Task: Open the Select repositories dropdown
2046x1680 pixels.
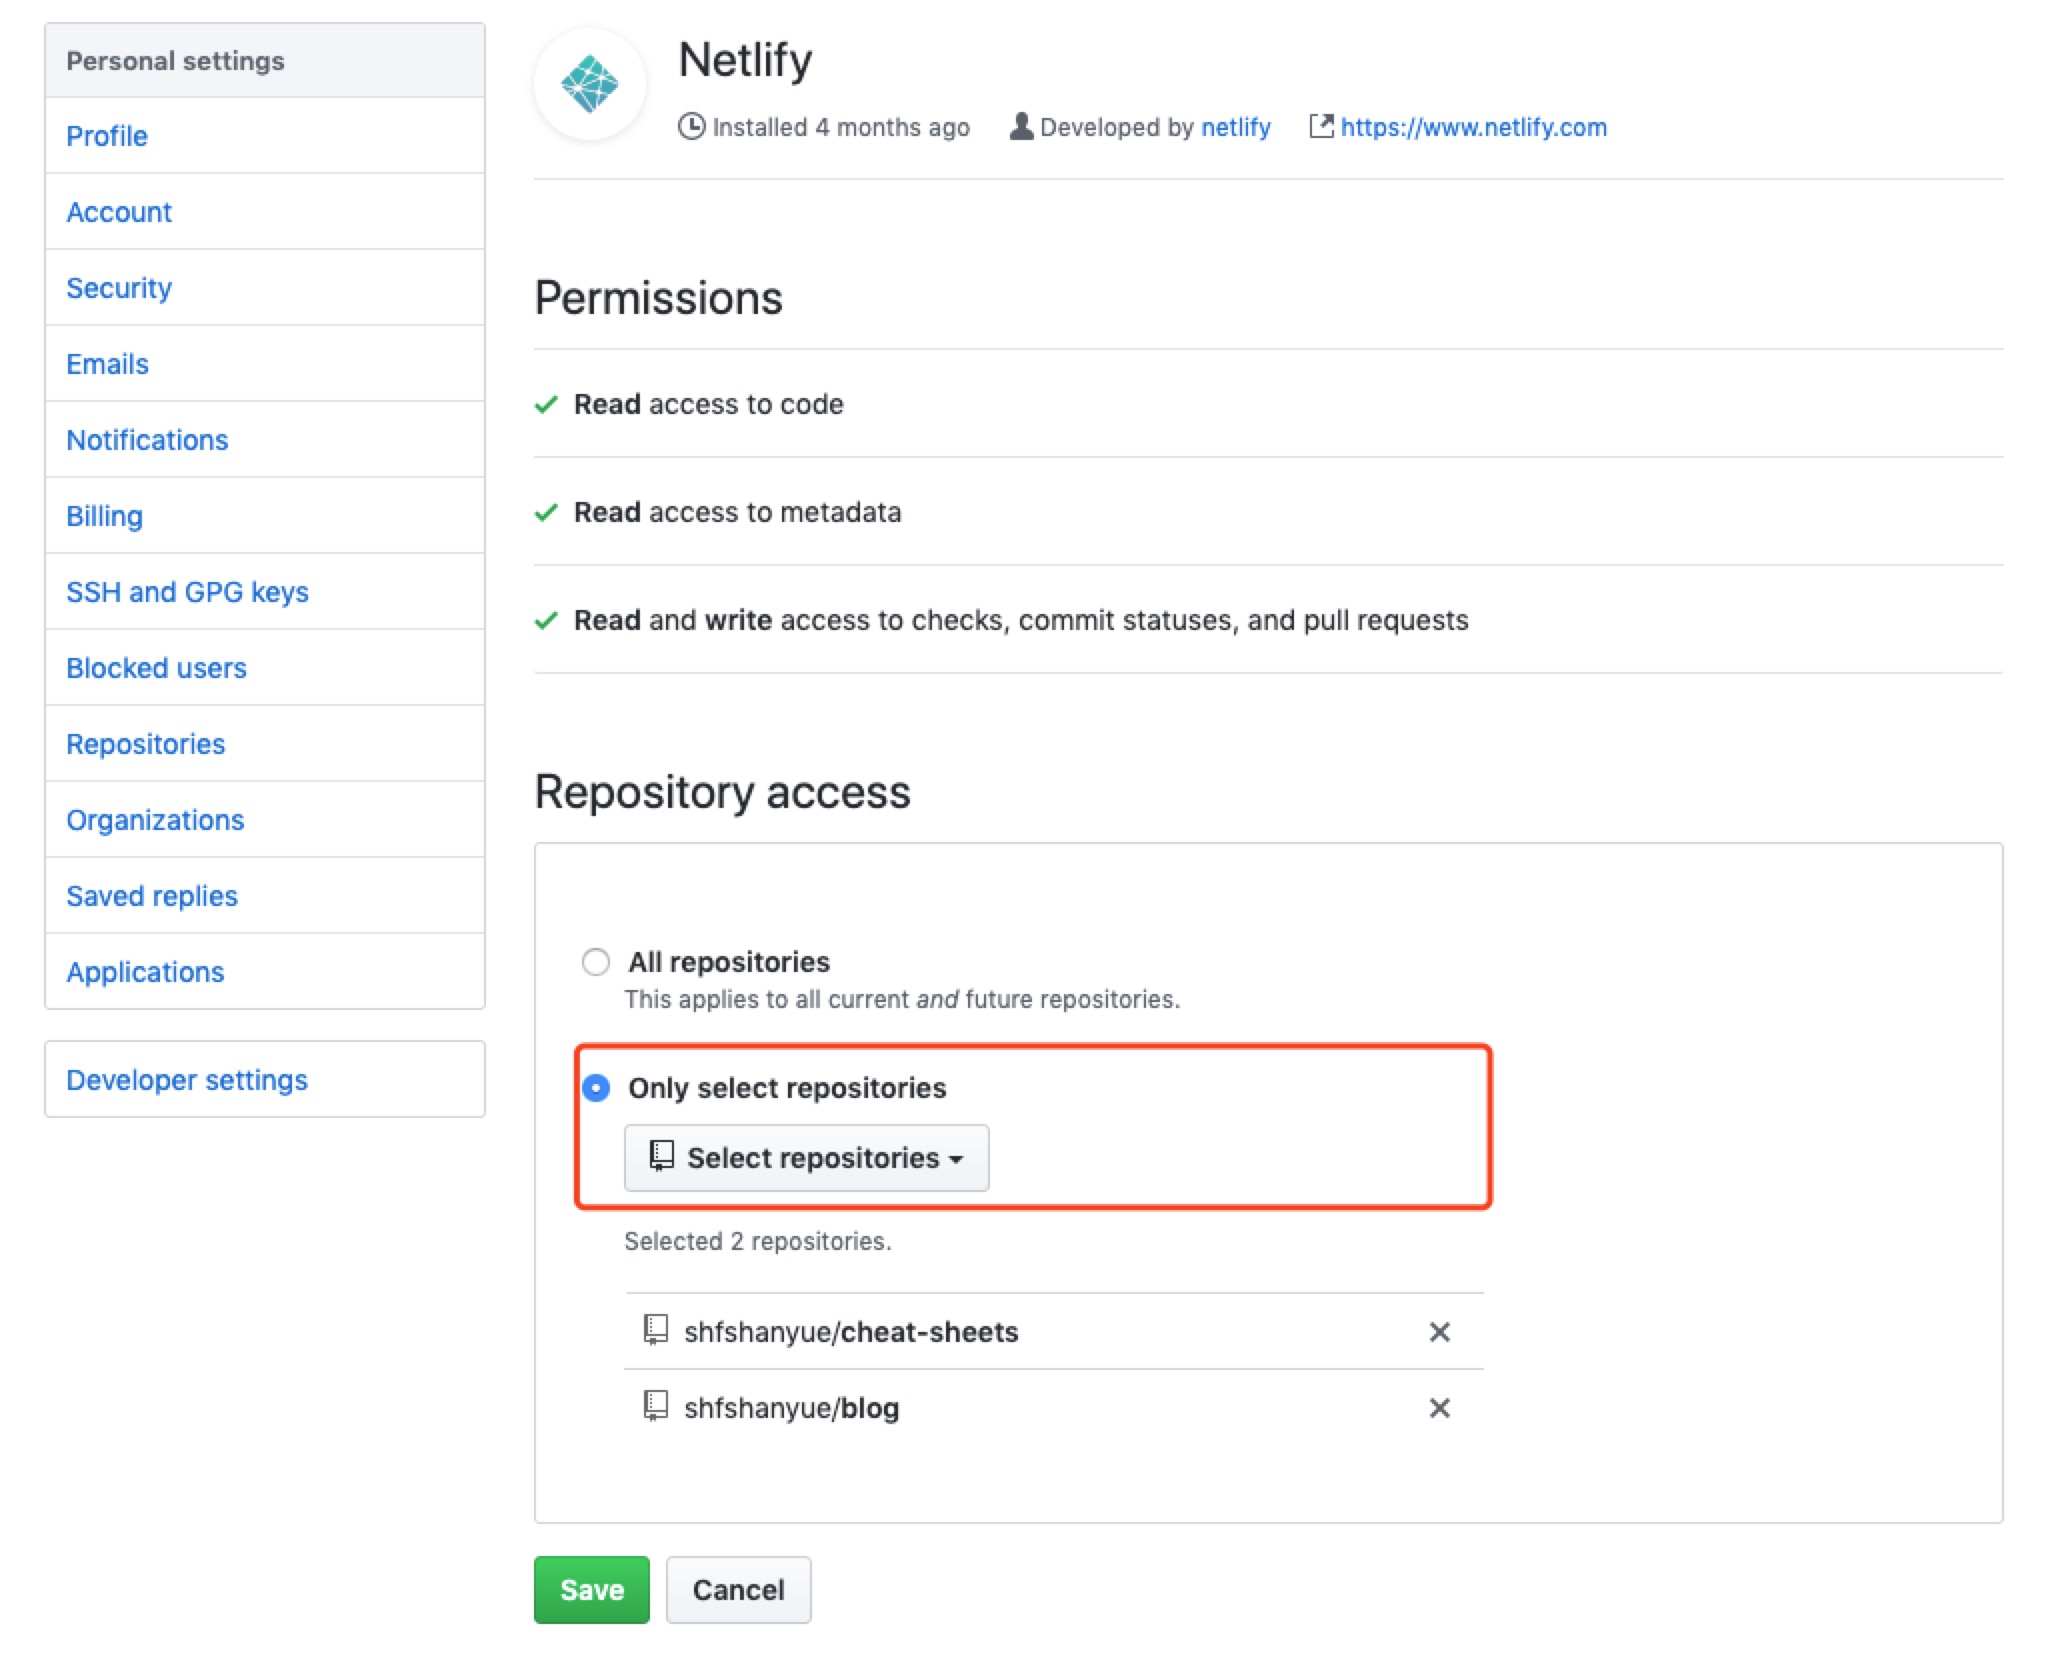Action: pyautogui.click(x=806, y=1158)
